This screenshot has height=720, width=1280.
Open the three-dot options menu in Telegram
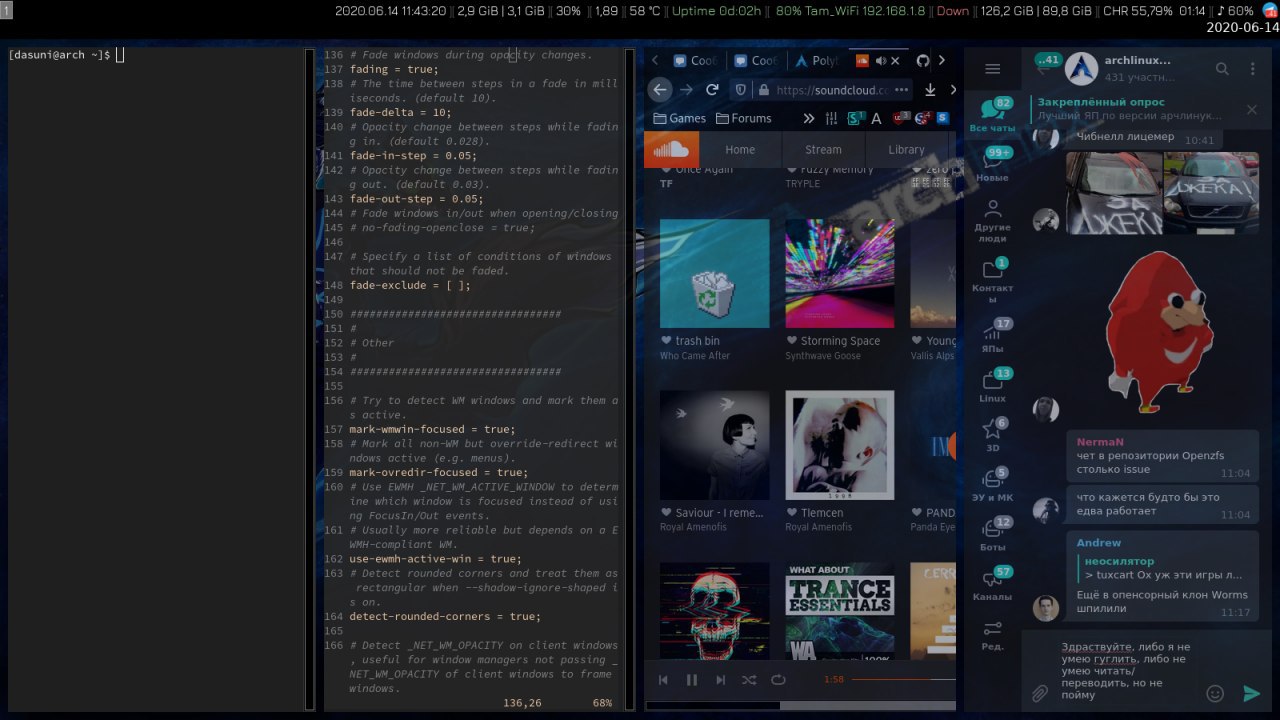(x=1252, y=69)
